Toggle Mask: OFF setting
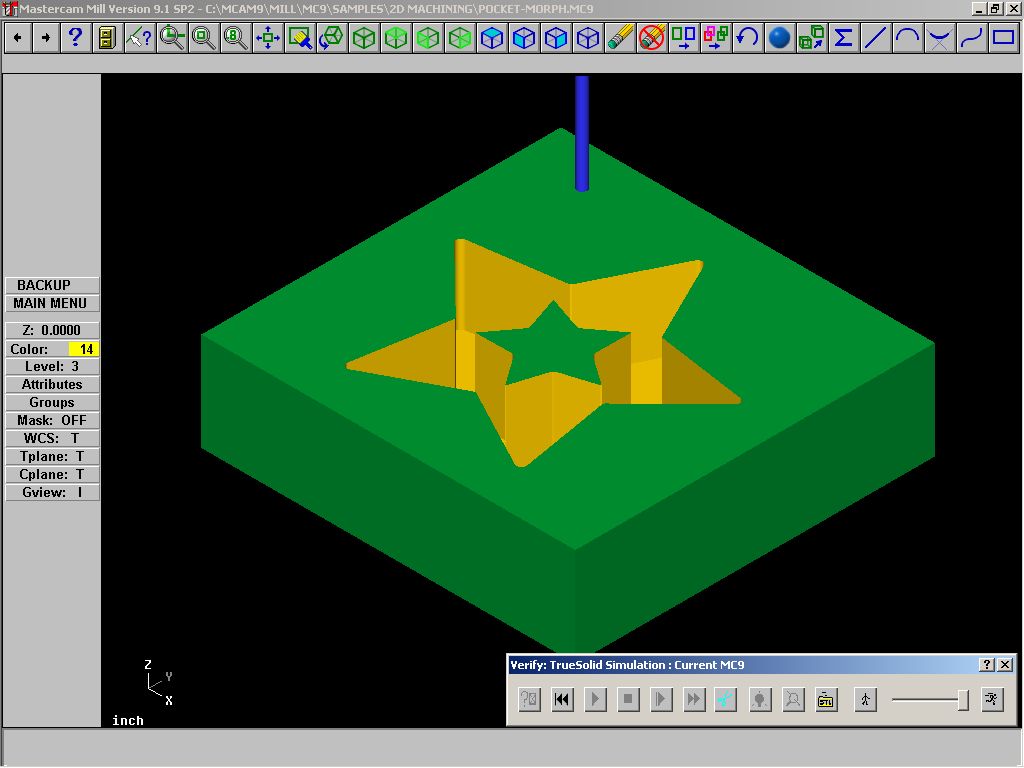This screenshot has height=768, width=1024. (52, 421)
